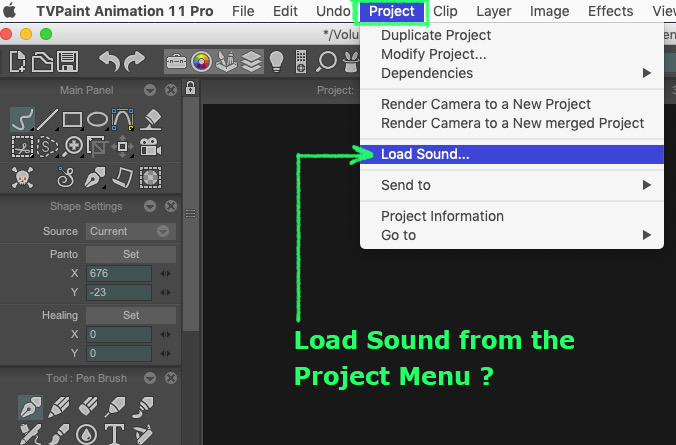
Task: Click the Undo arrow icon
Action: click(x=109, y=61)
